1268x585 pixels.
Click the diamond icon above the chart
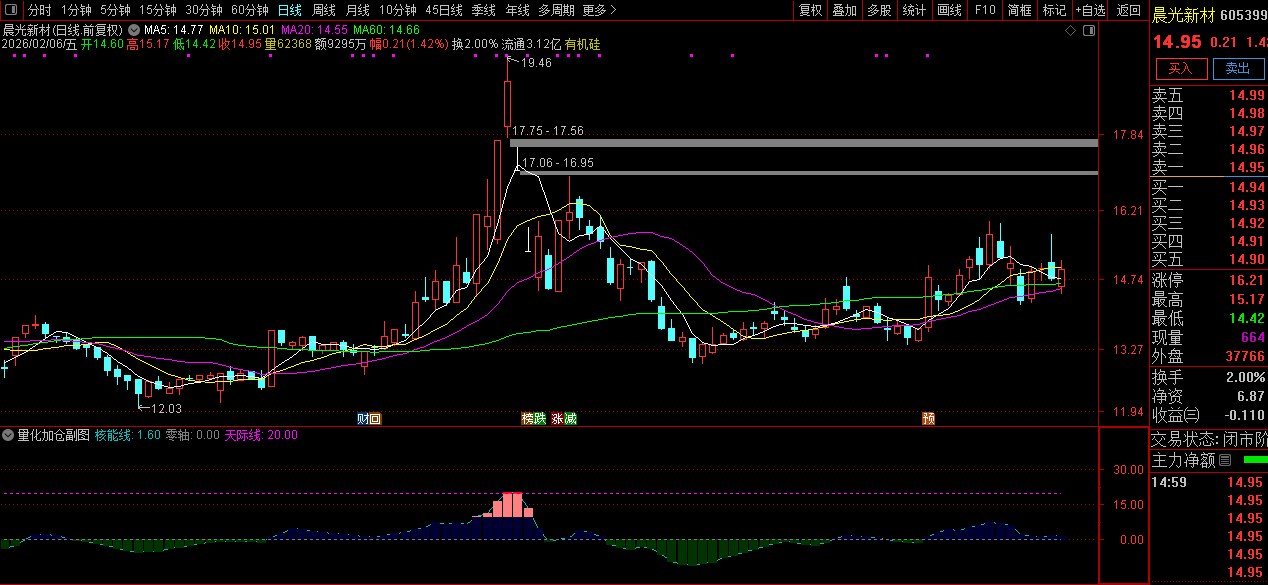point(1070,31)
